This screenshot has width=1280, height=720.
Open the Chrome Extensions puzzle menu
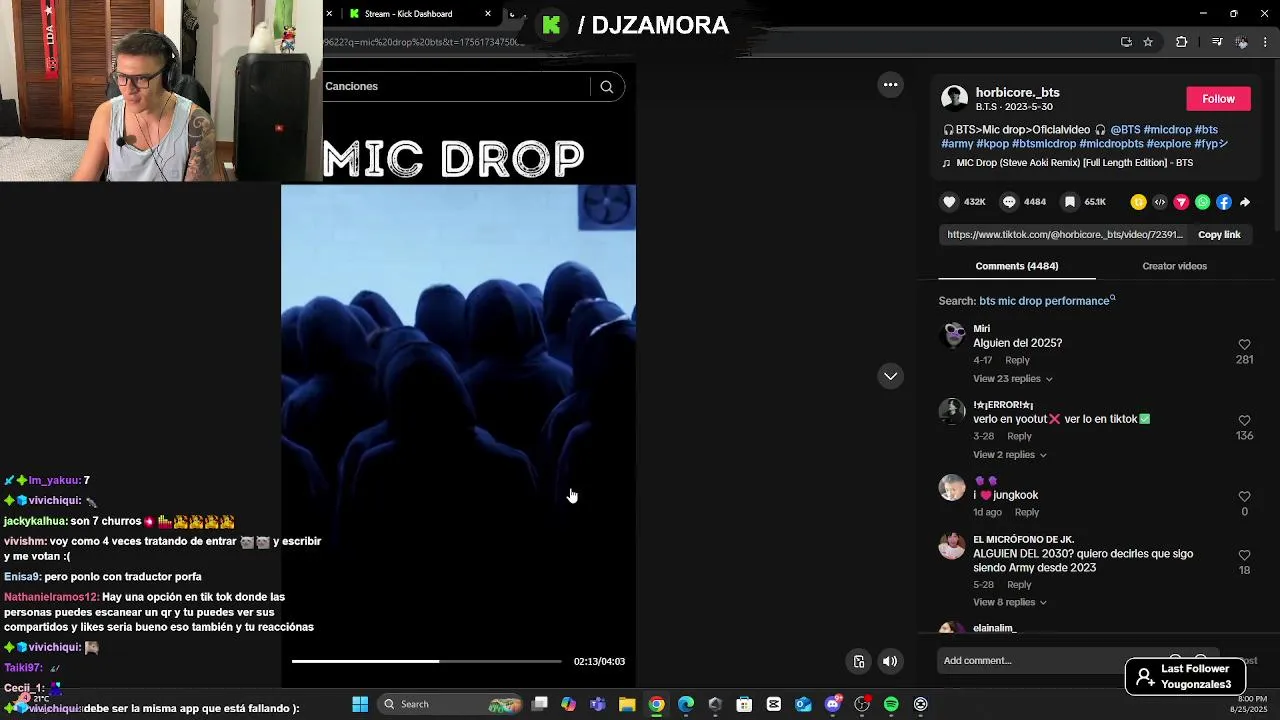[1181, 42]
